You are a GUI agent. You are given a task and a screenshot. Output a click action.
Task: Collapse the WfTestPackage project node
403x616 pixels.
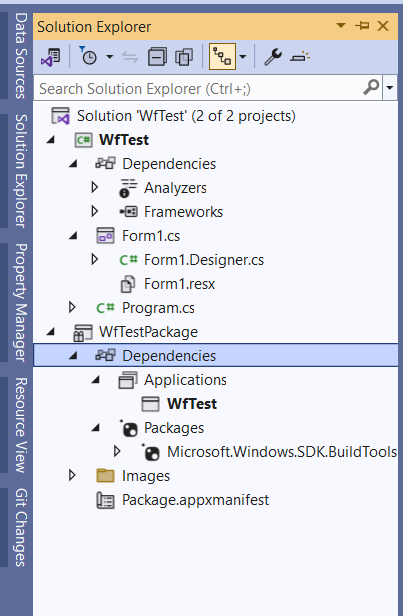[50, 332]
